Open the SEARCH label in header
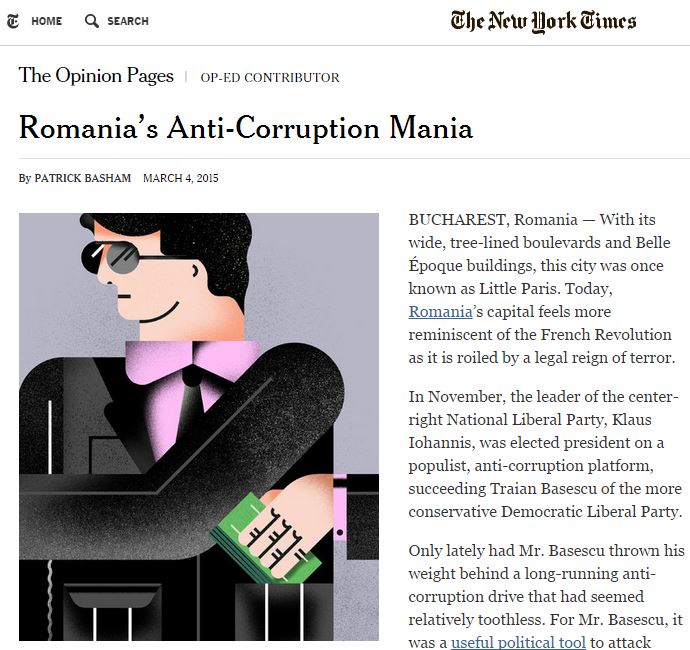 [x=127, y=21]
